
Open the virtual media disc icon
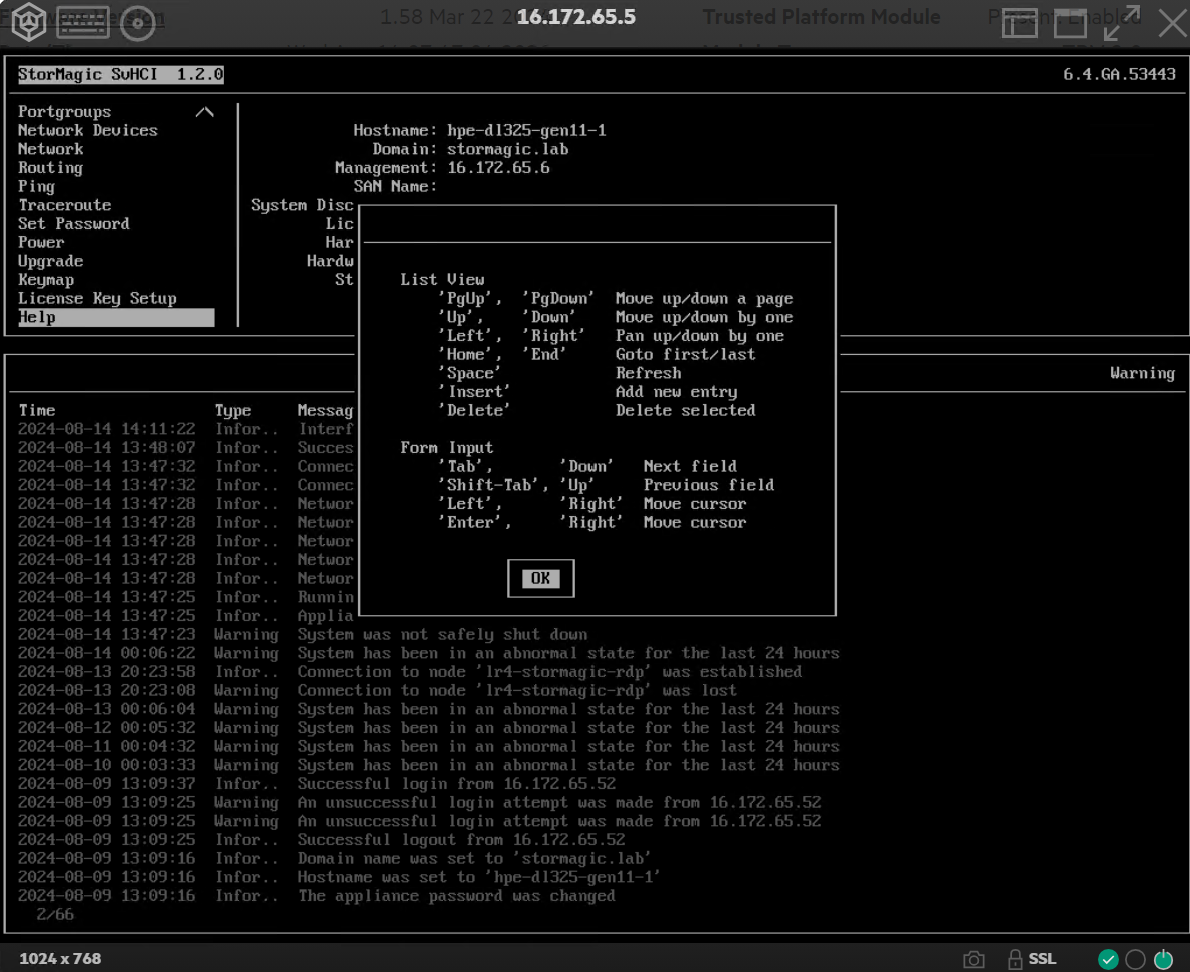(x=137, y=23)
